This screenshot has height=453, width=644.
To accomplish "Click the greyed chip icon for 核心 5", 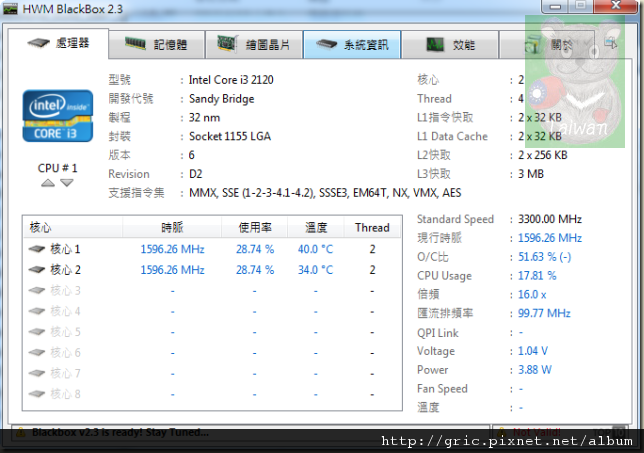I will tap(37, 332).
